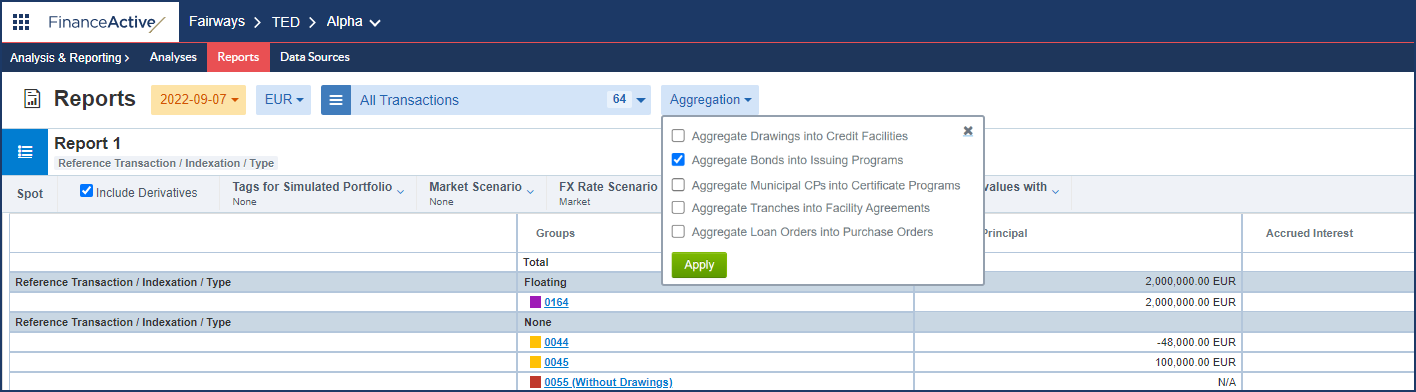The image size is (1416, 392).
Task: Uncheck Aggregate Bonds into Issuing Programs
Action: pyautogui.click(x=679, y=160)
